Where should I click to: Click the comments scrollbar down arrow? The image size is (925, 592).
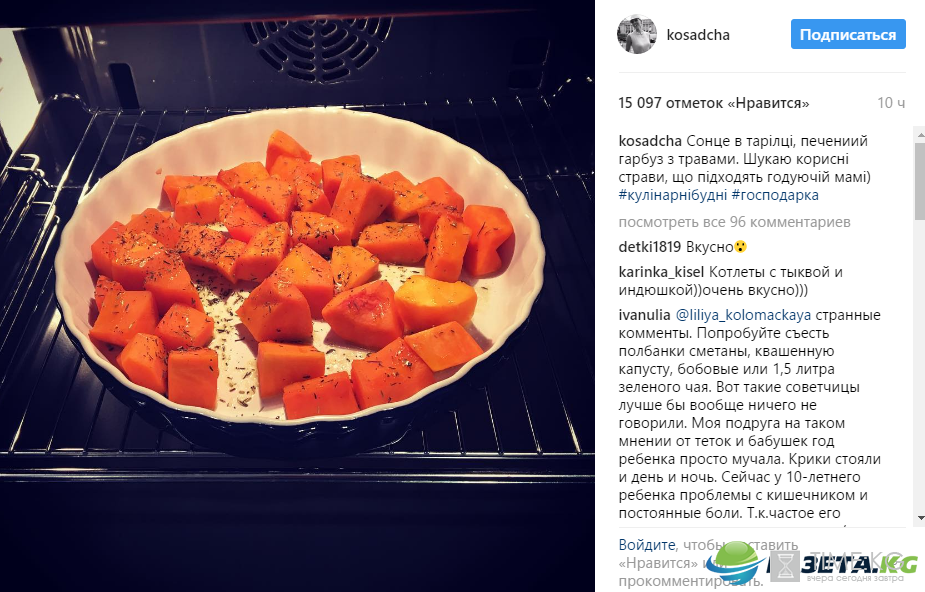[x=919, y=518]
